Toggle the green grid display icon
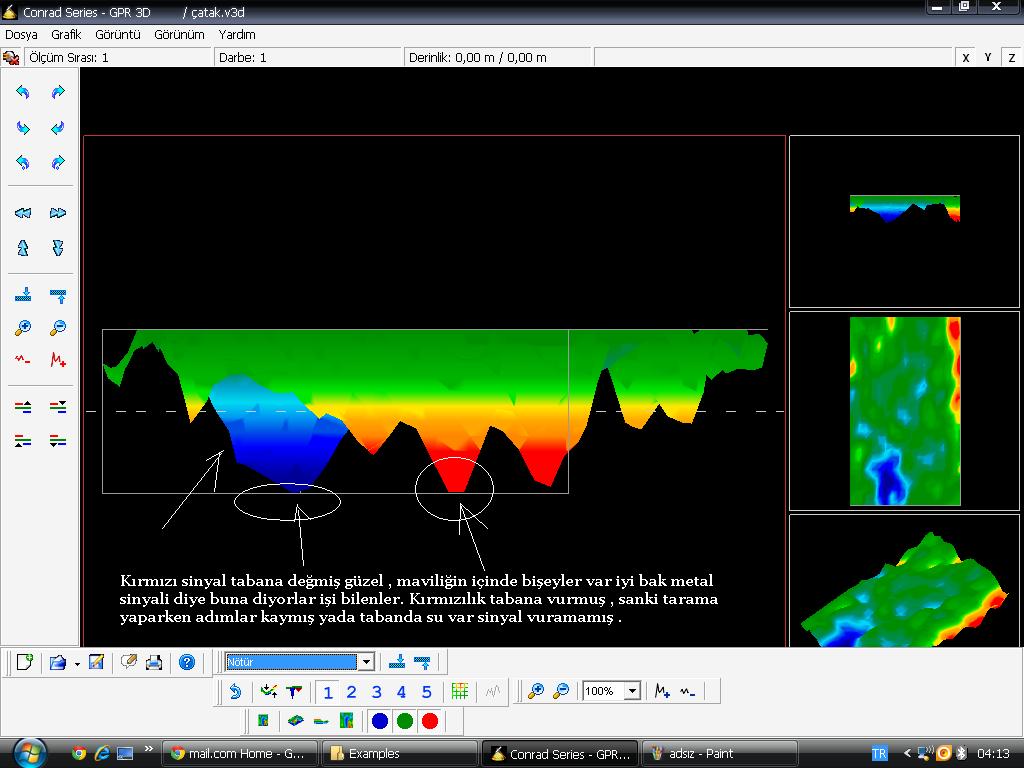 [x=460, y=691]
